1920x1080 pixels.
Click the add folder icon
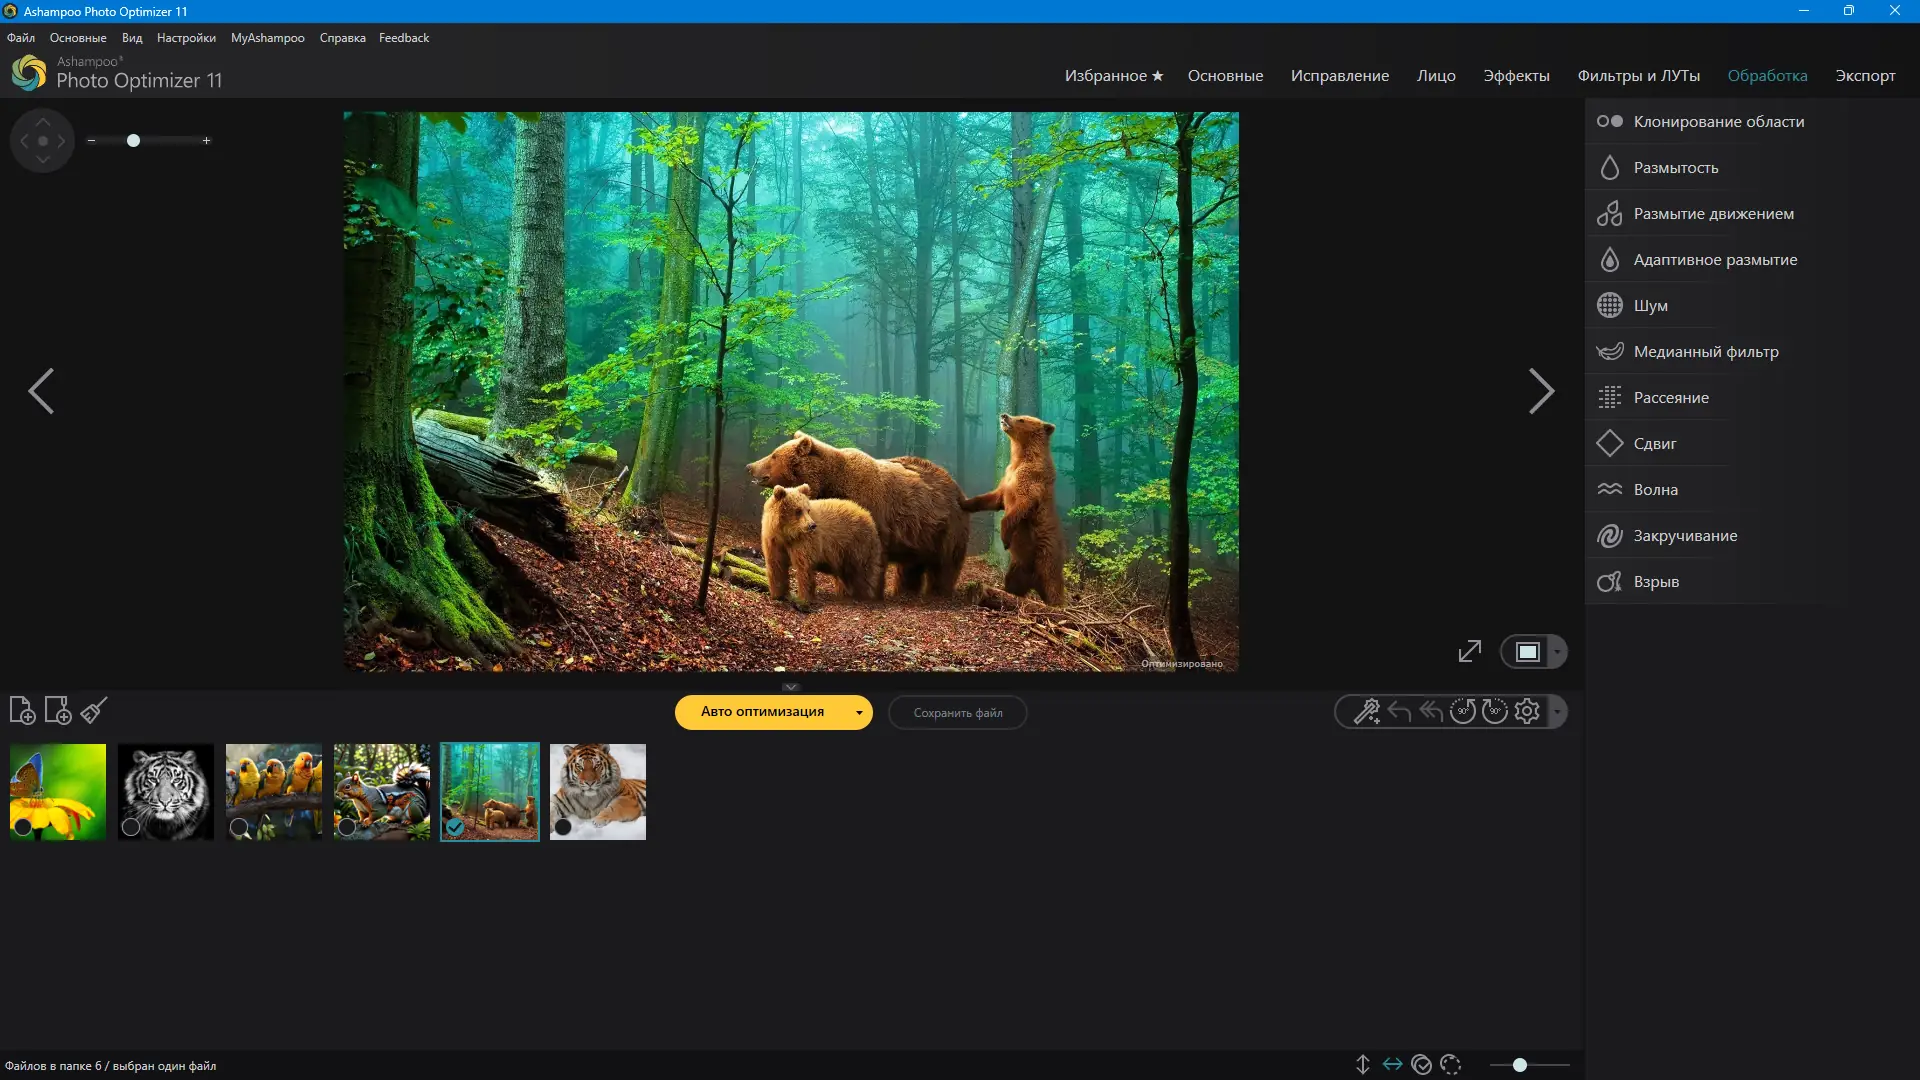[x=58, y=711]
